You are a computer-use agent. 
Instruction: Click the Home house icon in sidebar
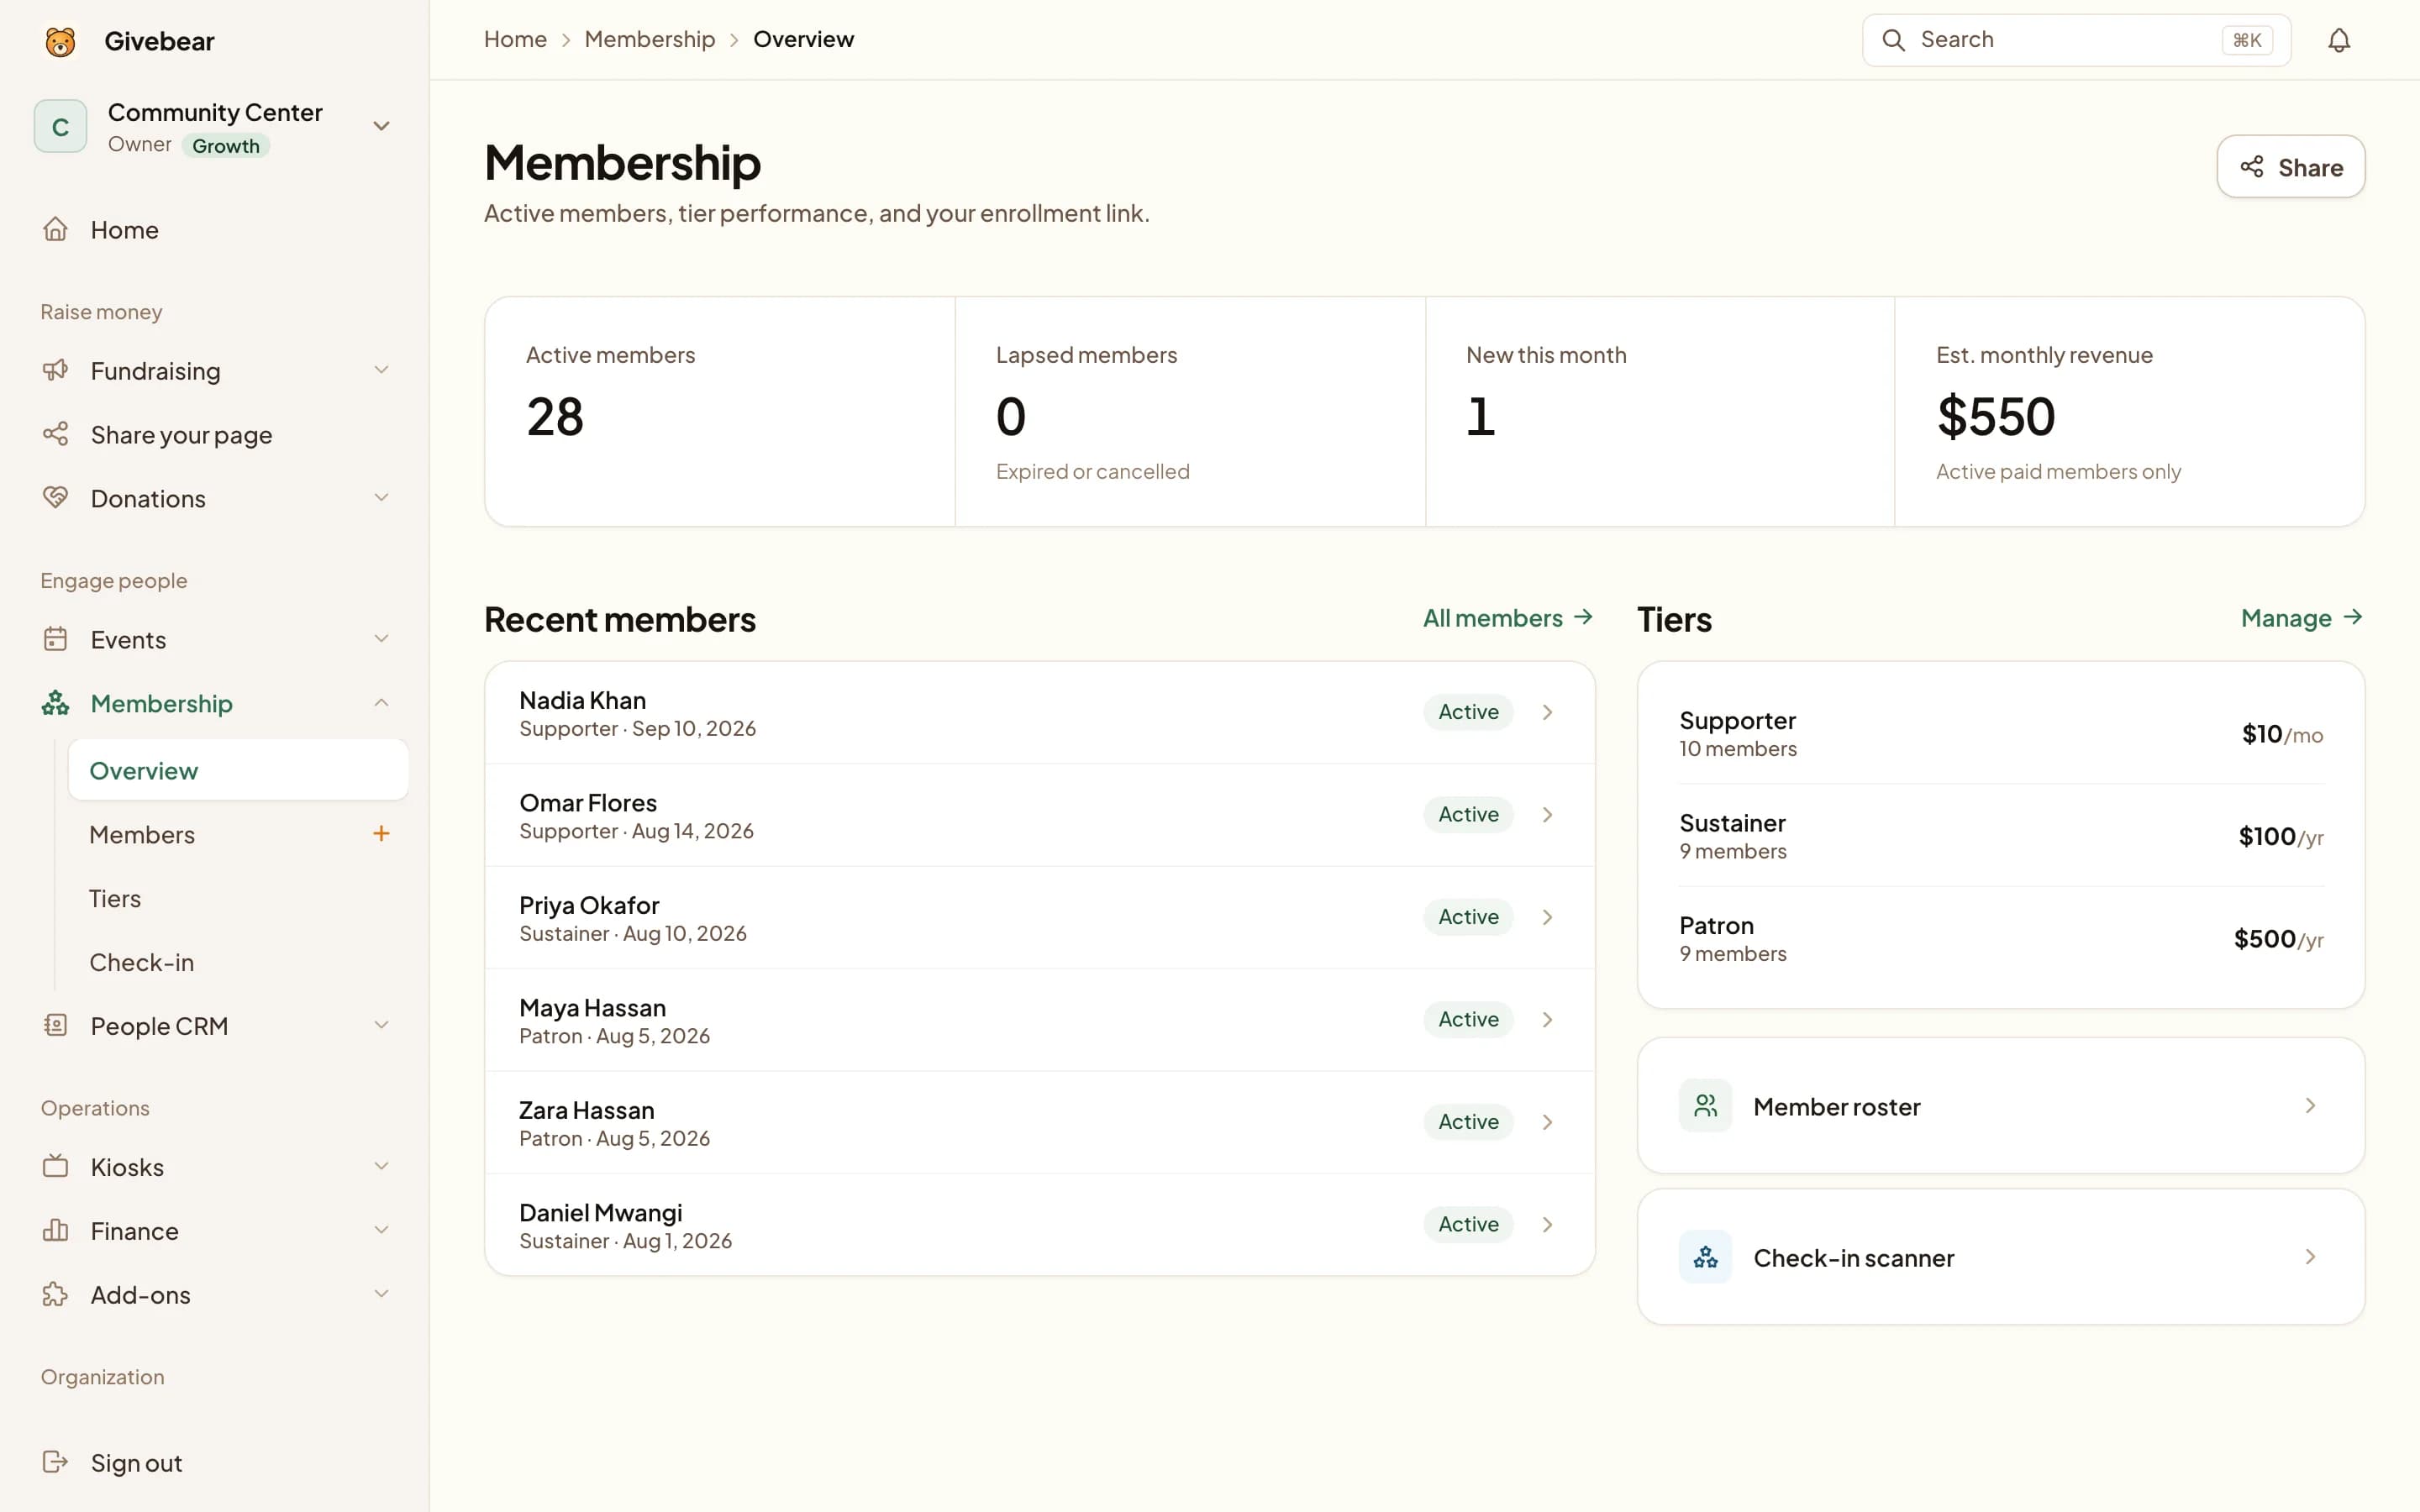click(55, 229)
